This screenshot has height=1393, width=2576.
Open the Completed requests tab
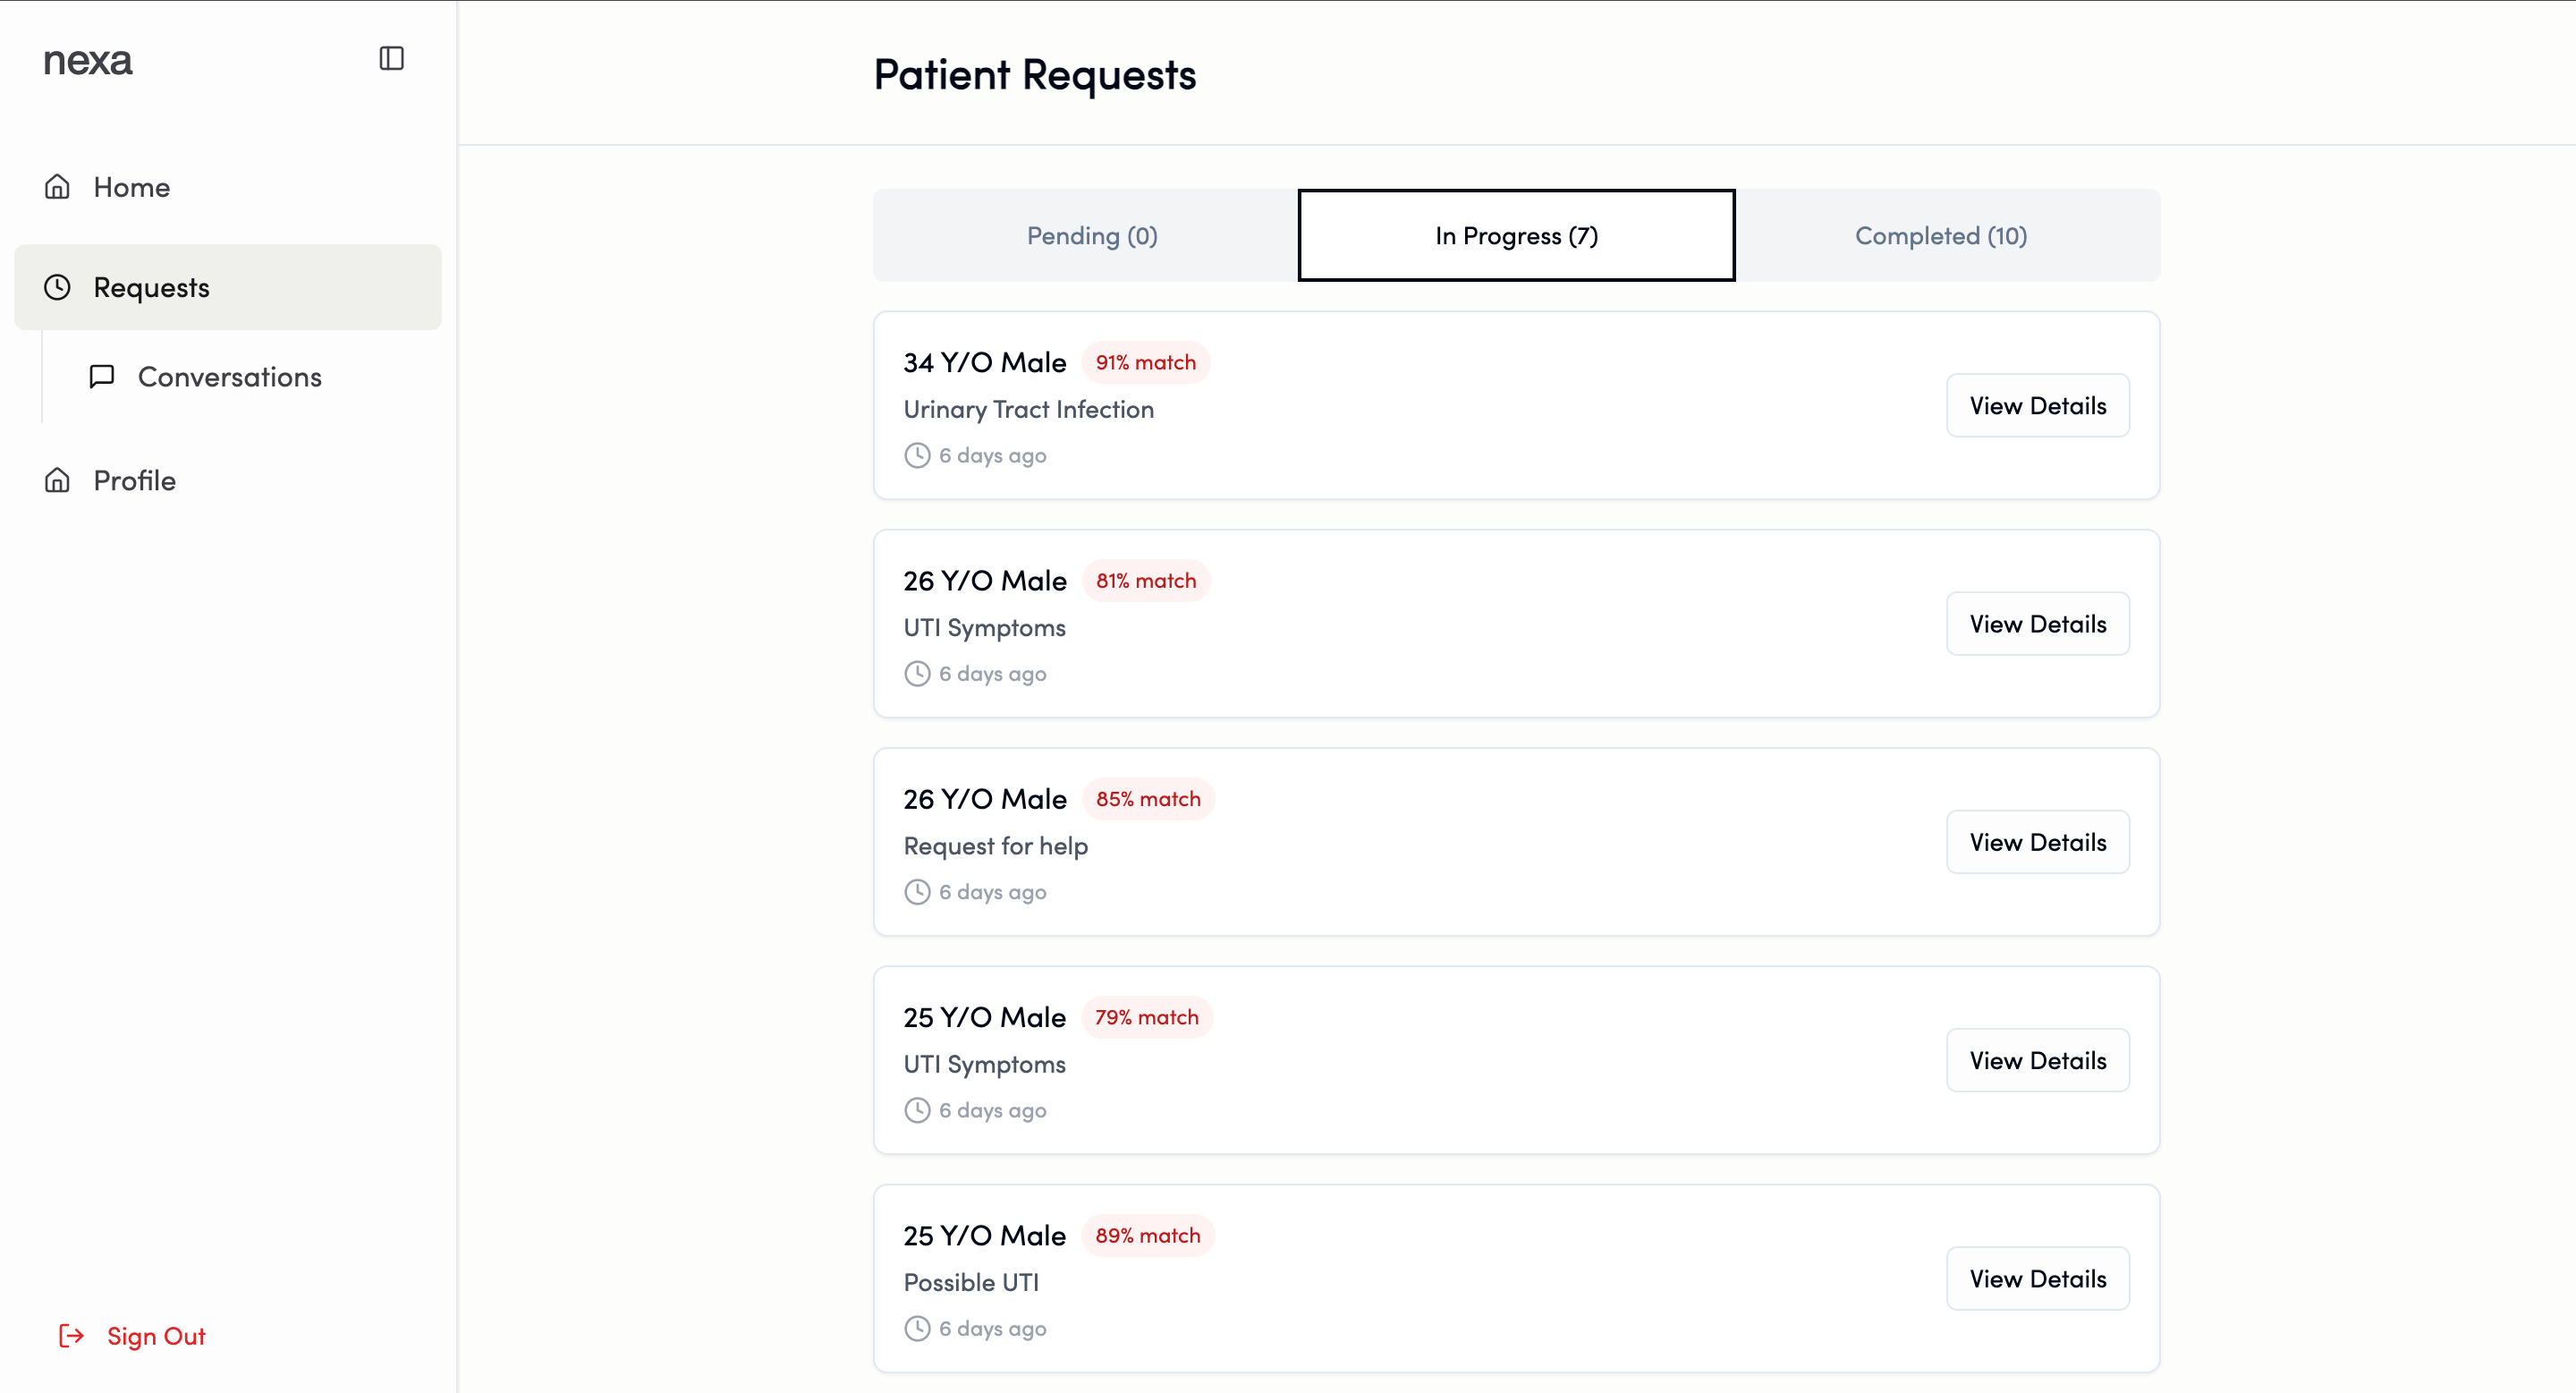(1941, 235)
